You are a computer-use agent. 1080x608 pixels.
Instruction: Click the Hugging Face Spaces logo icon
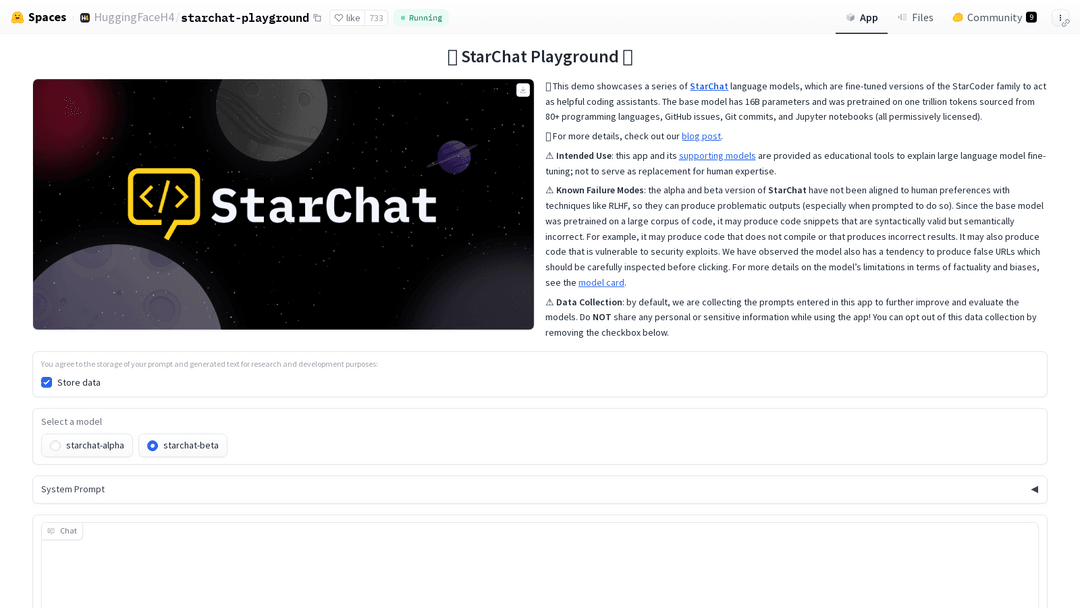coord(17,18)
